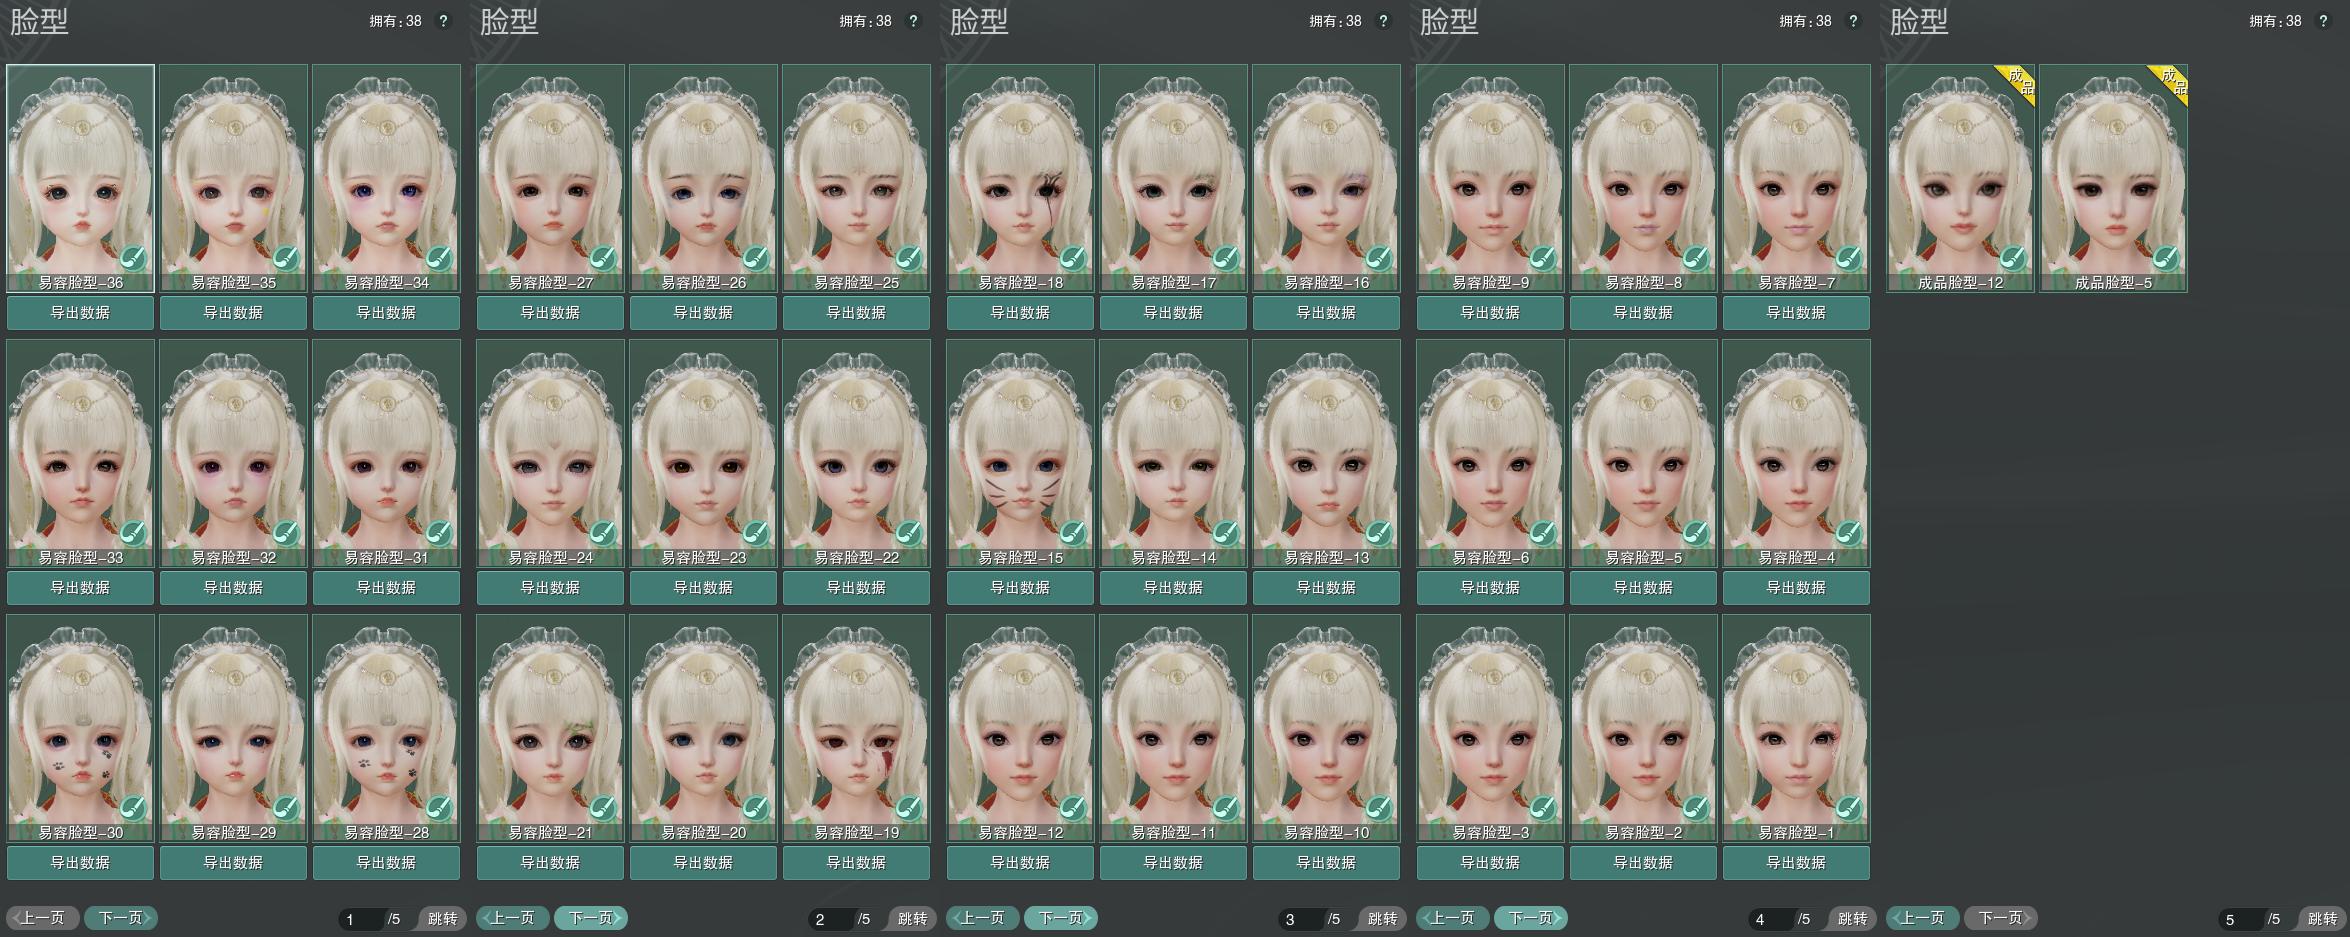Click brush icon on 易容脸型-18 card
Screen dimensions: 2350x937
click(x=1073, y=259)
